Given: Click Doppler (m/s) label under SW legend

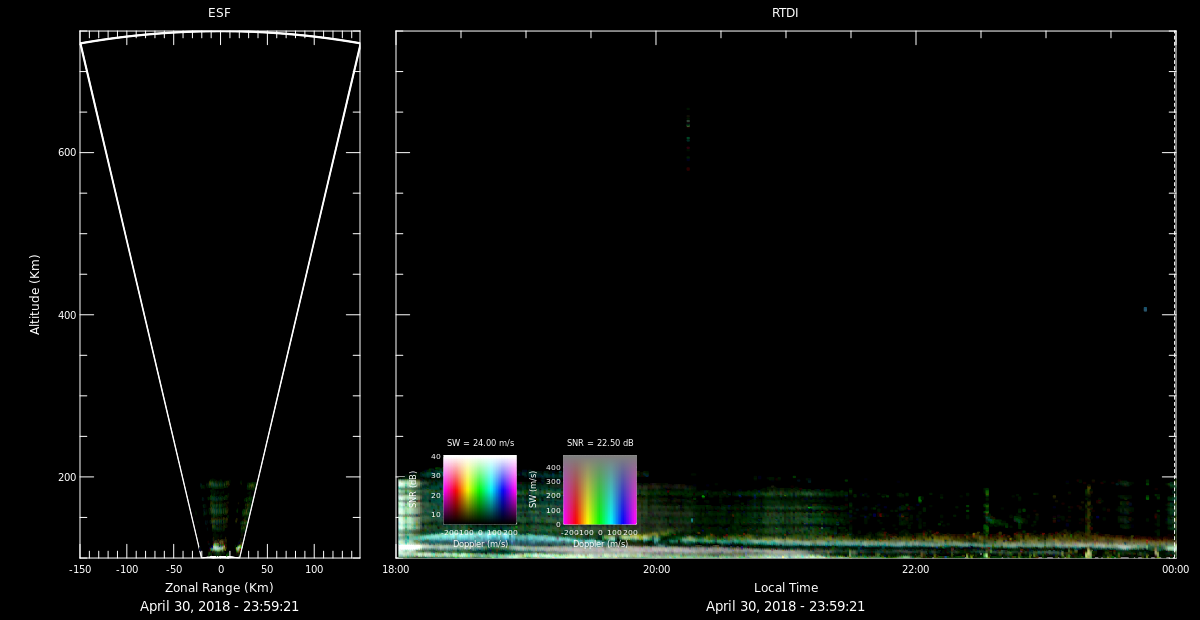Looking at the screenshot, I should (600, 544).
